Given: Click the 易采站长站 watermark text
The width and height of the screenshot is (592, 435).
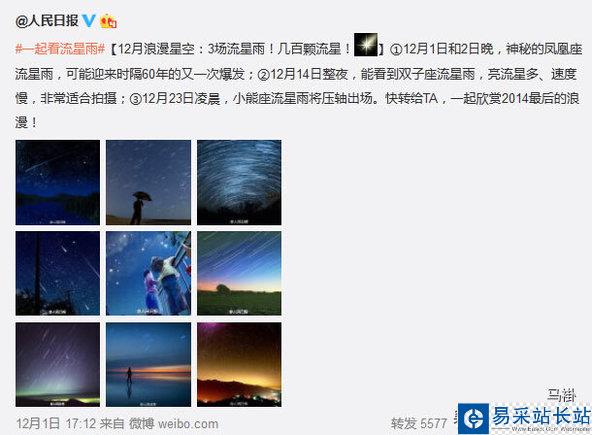Looking at the screenshot, I should [541, 415].
